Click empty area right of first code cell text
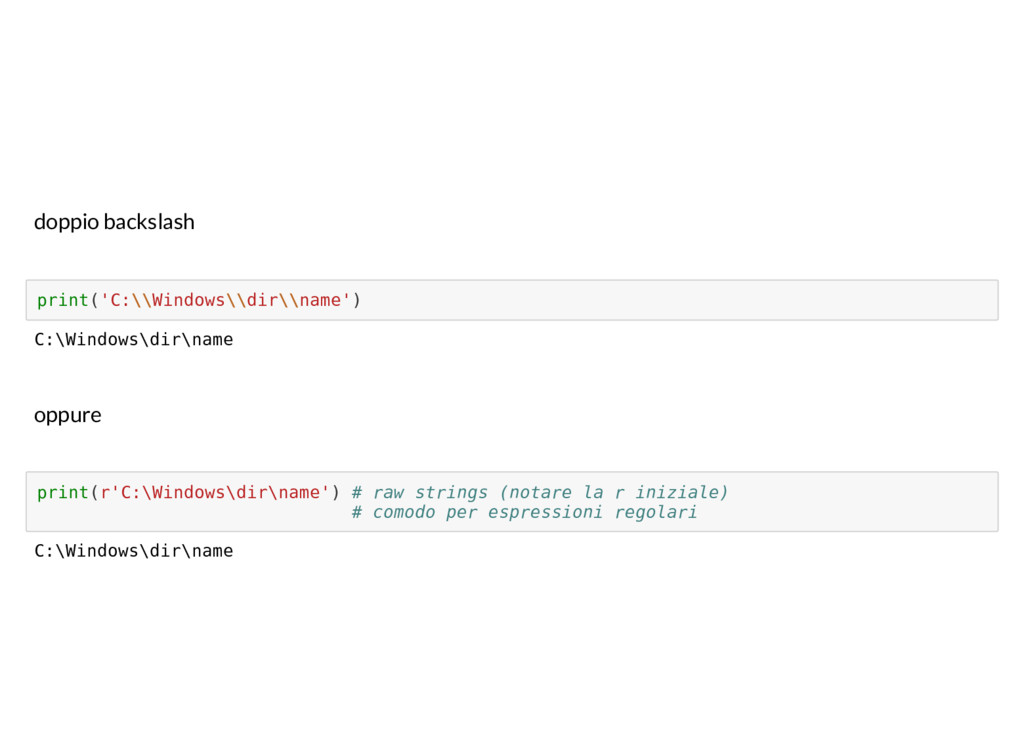Screen dimensions: 1024x747 (x=679, y=300)
